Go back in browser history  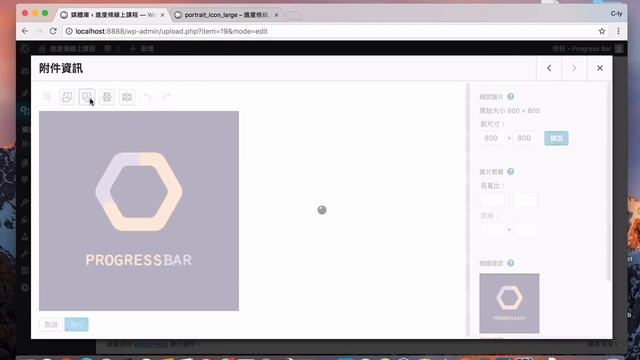[x=25, y=31]
